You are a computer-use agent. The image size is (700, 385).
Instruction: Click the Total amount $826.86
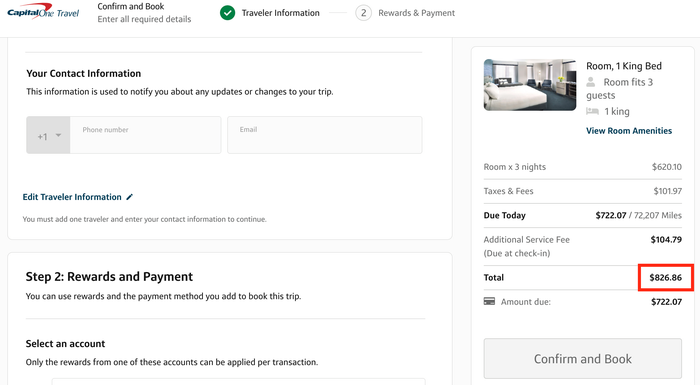tap(666, 277)
